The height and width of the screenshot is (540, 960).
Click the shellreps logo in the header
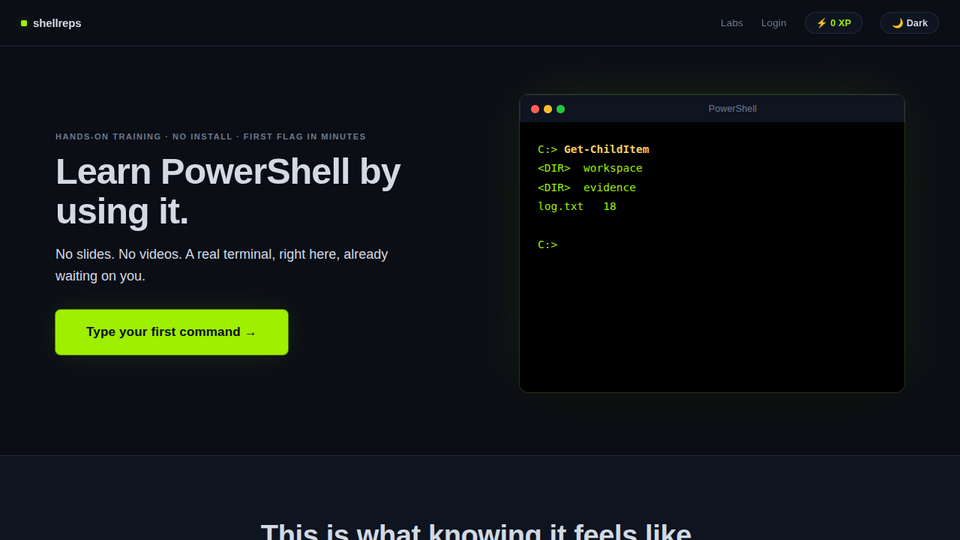(51, 23)
